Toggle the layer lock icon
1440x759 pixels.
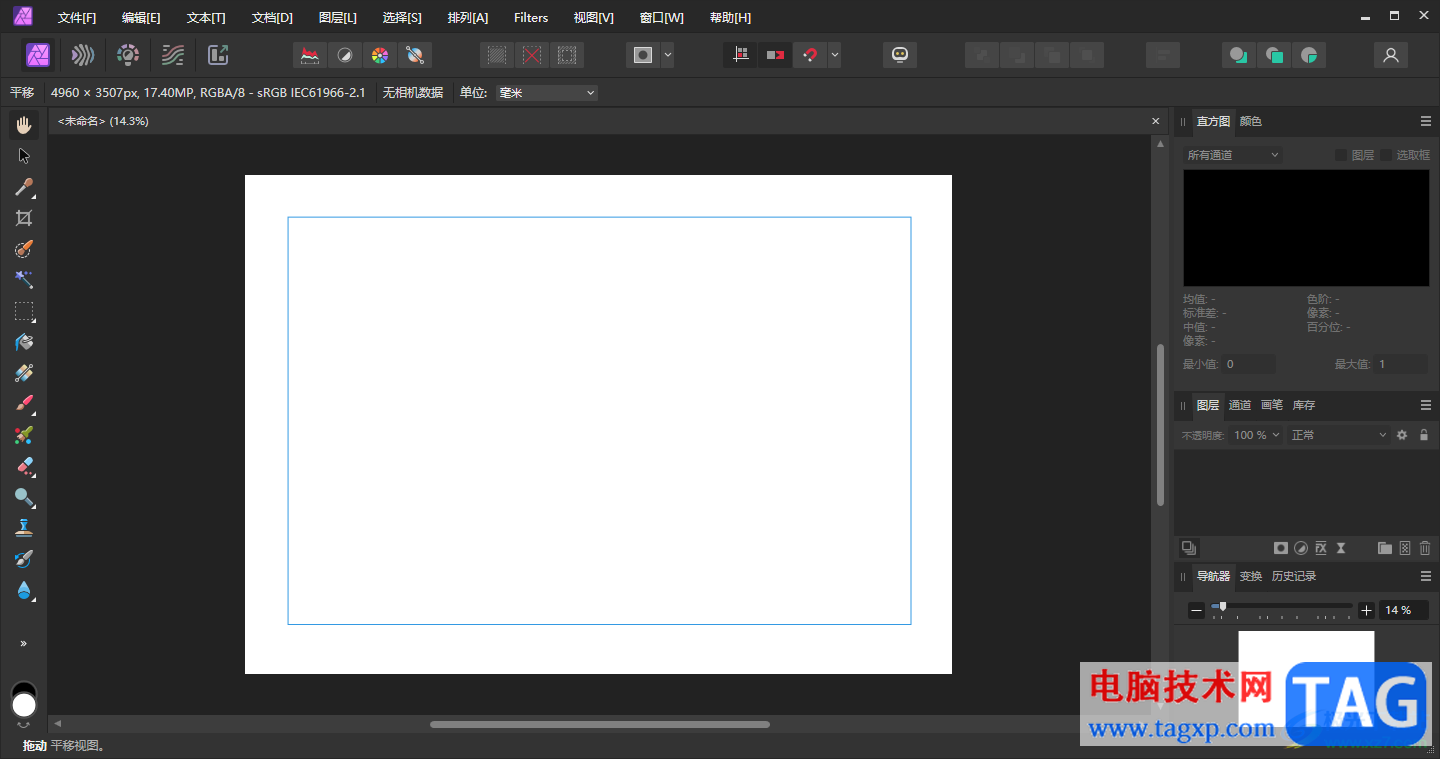[1424, 435]
